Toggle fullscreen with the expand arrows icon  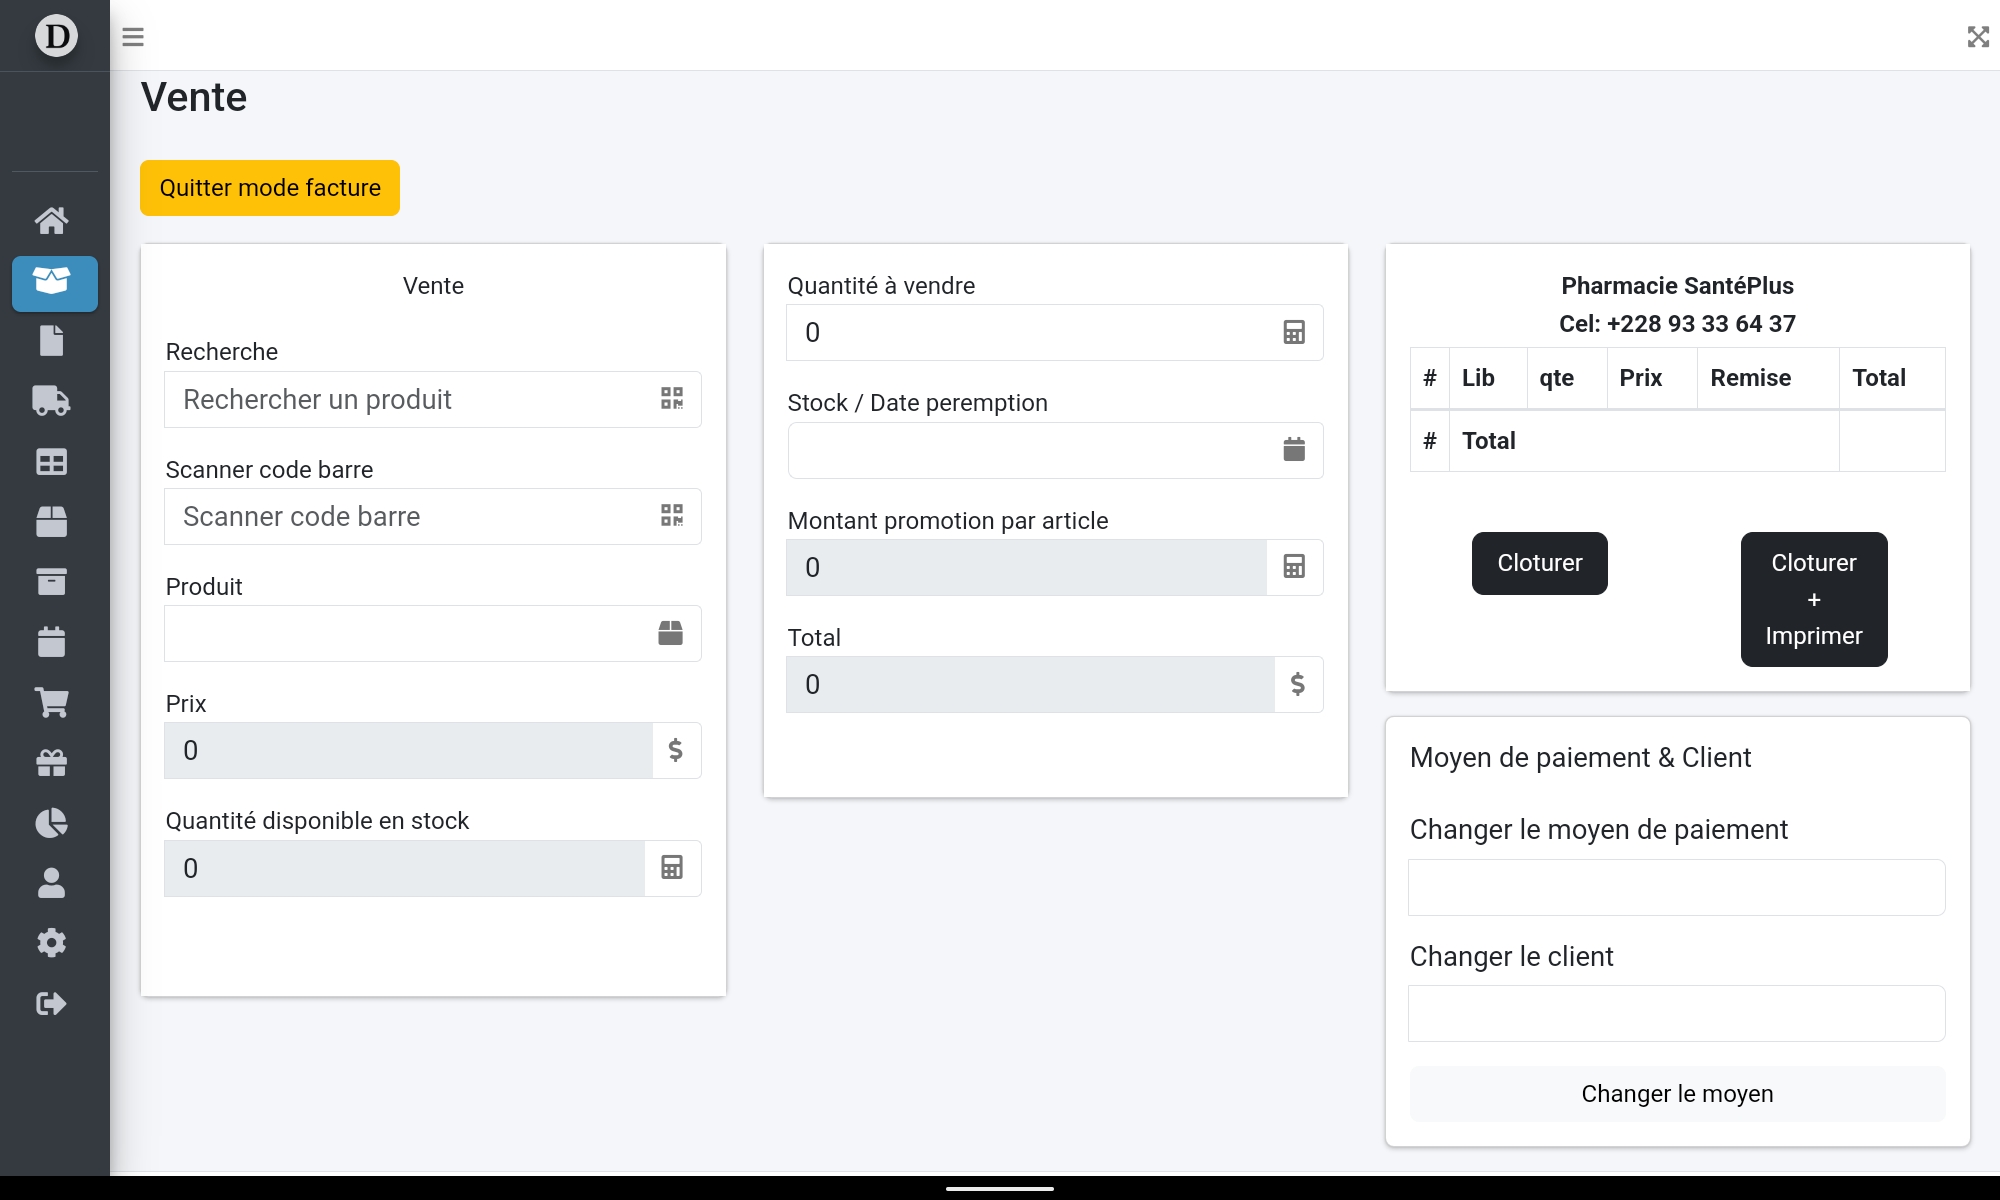pyautogui.click(x=1977, y=37)
